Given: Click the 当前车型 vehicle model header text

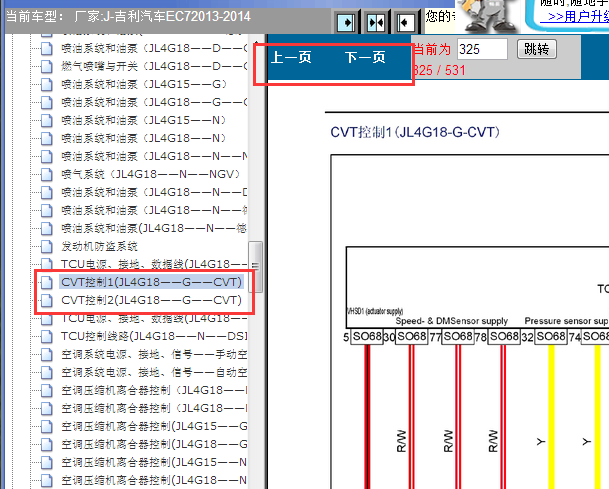Looking at the screenshot, I should coord(128,17).
